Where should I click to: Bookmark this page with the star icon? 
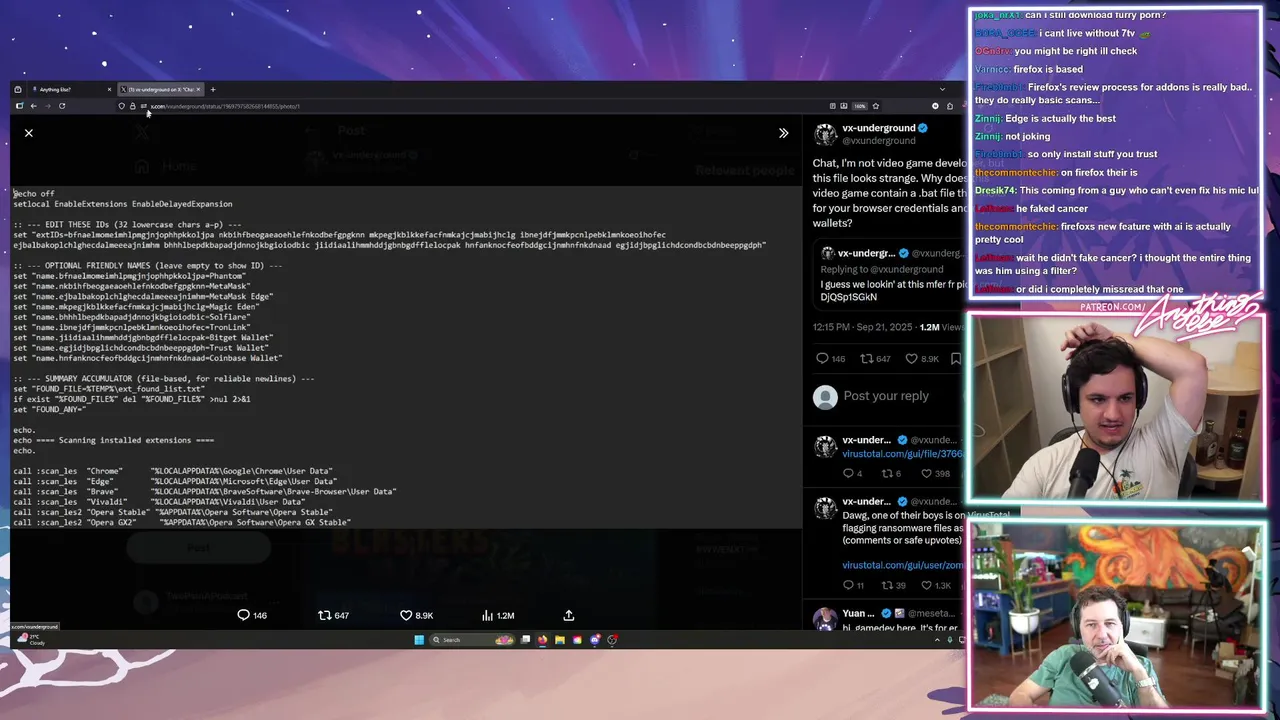pos(876,106)
